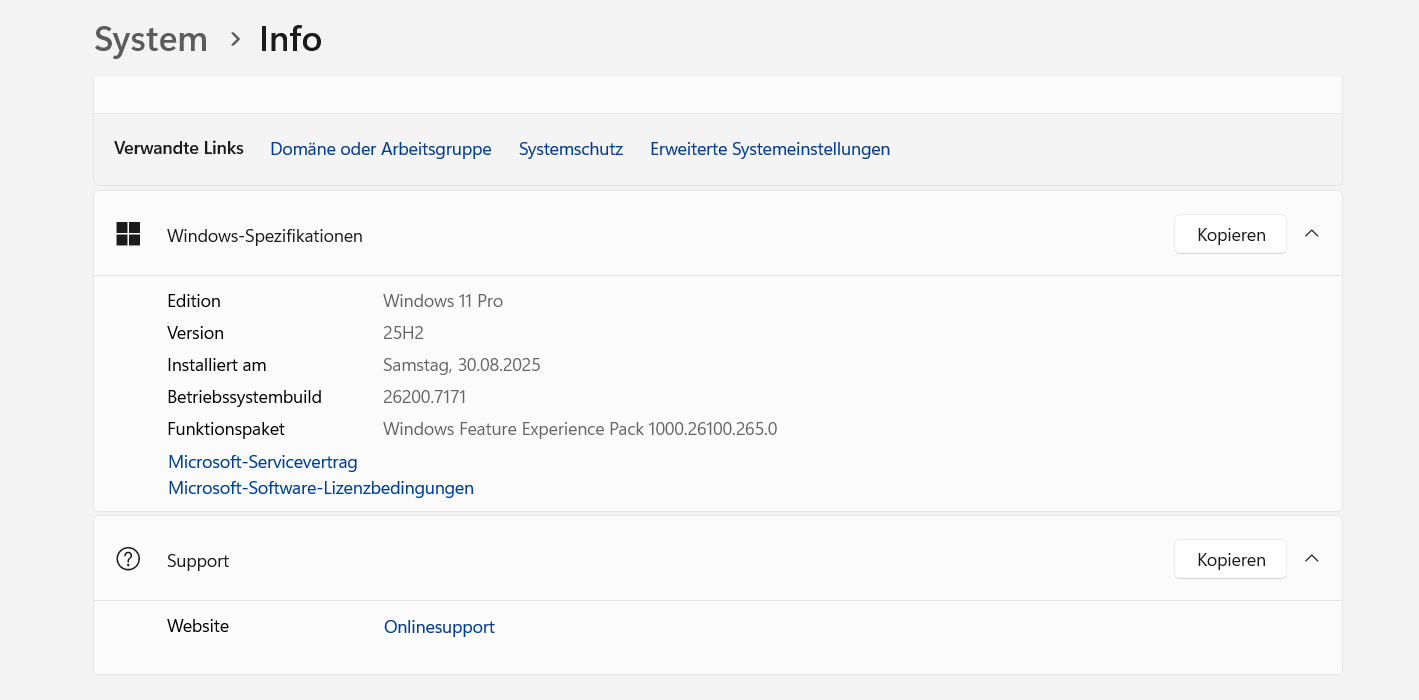Open Microsoft-Software-Lizenzbedingungen link

tap(320, 488)
